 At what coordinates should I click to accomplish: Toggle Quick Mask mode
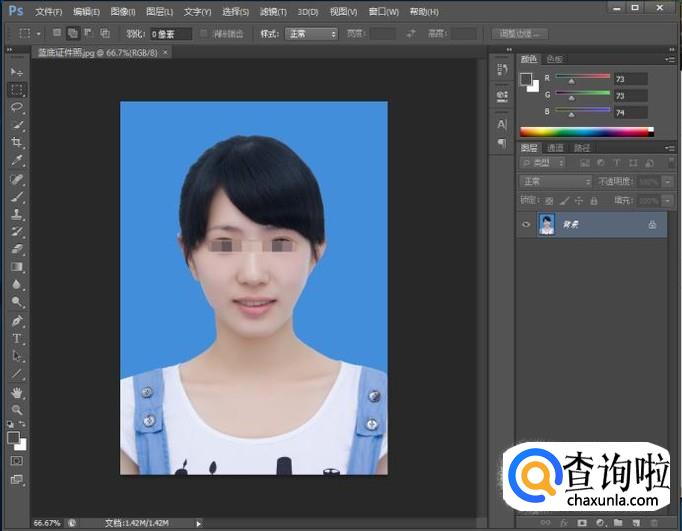17,461
